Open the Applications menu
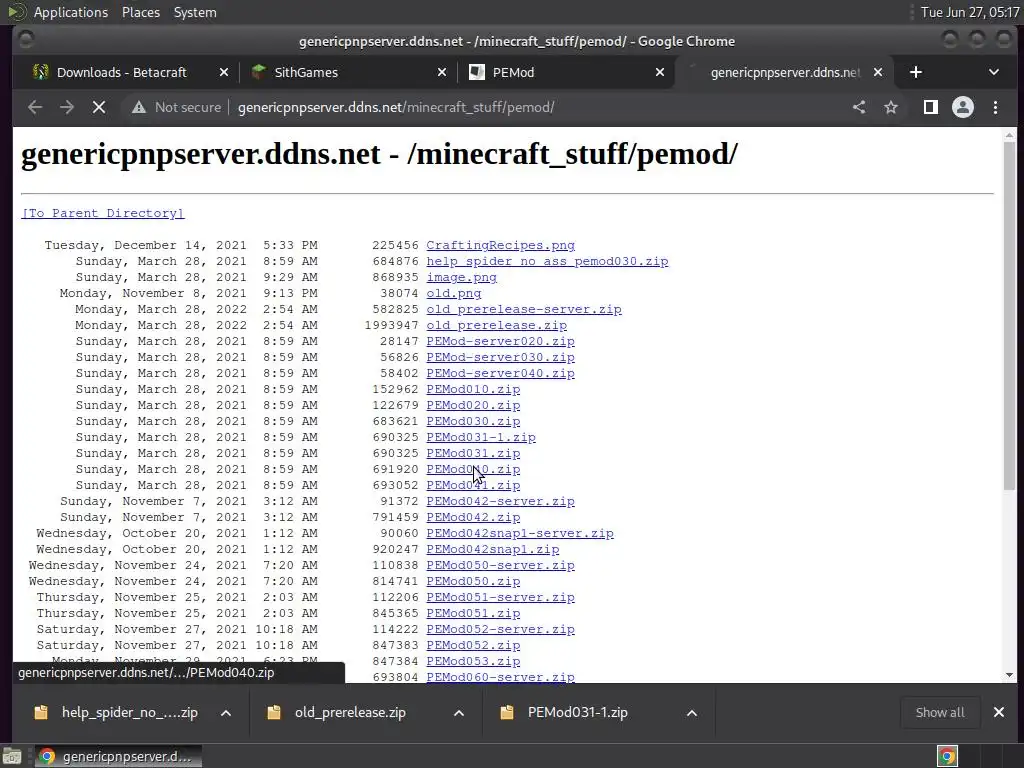1024x768 pixels. pos(71,12)
